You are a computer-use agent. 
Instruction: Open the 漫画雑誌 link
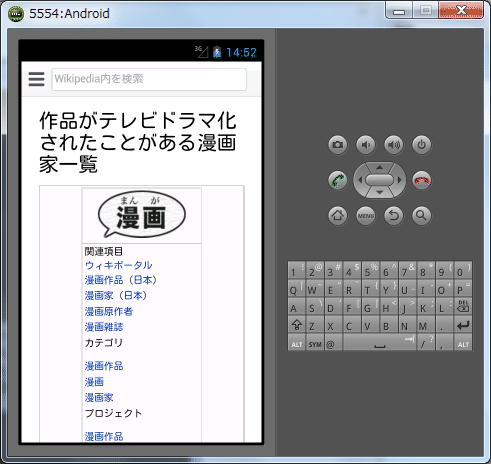pyautogui.click(x=104, y=327)
